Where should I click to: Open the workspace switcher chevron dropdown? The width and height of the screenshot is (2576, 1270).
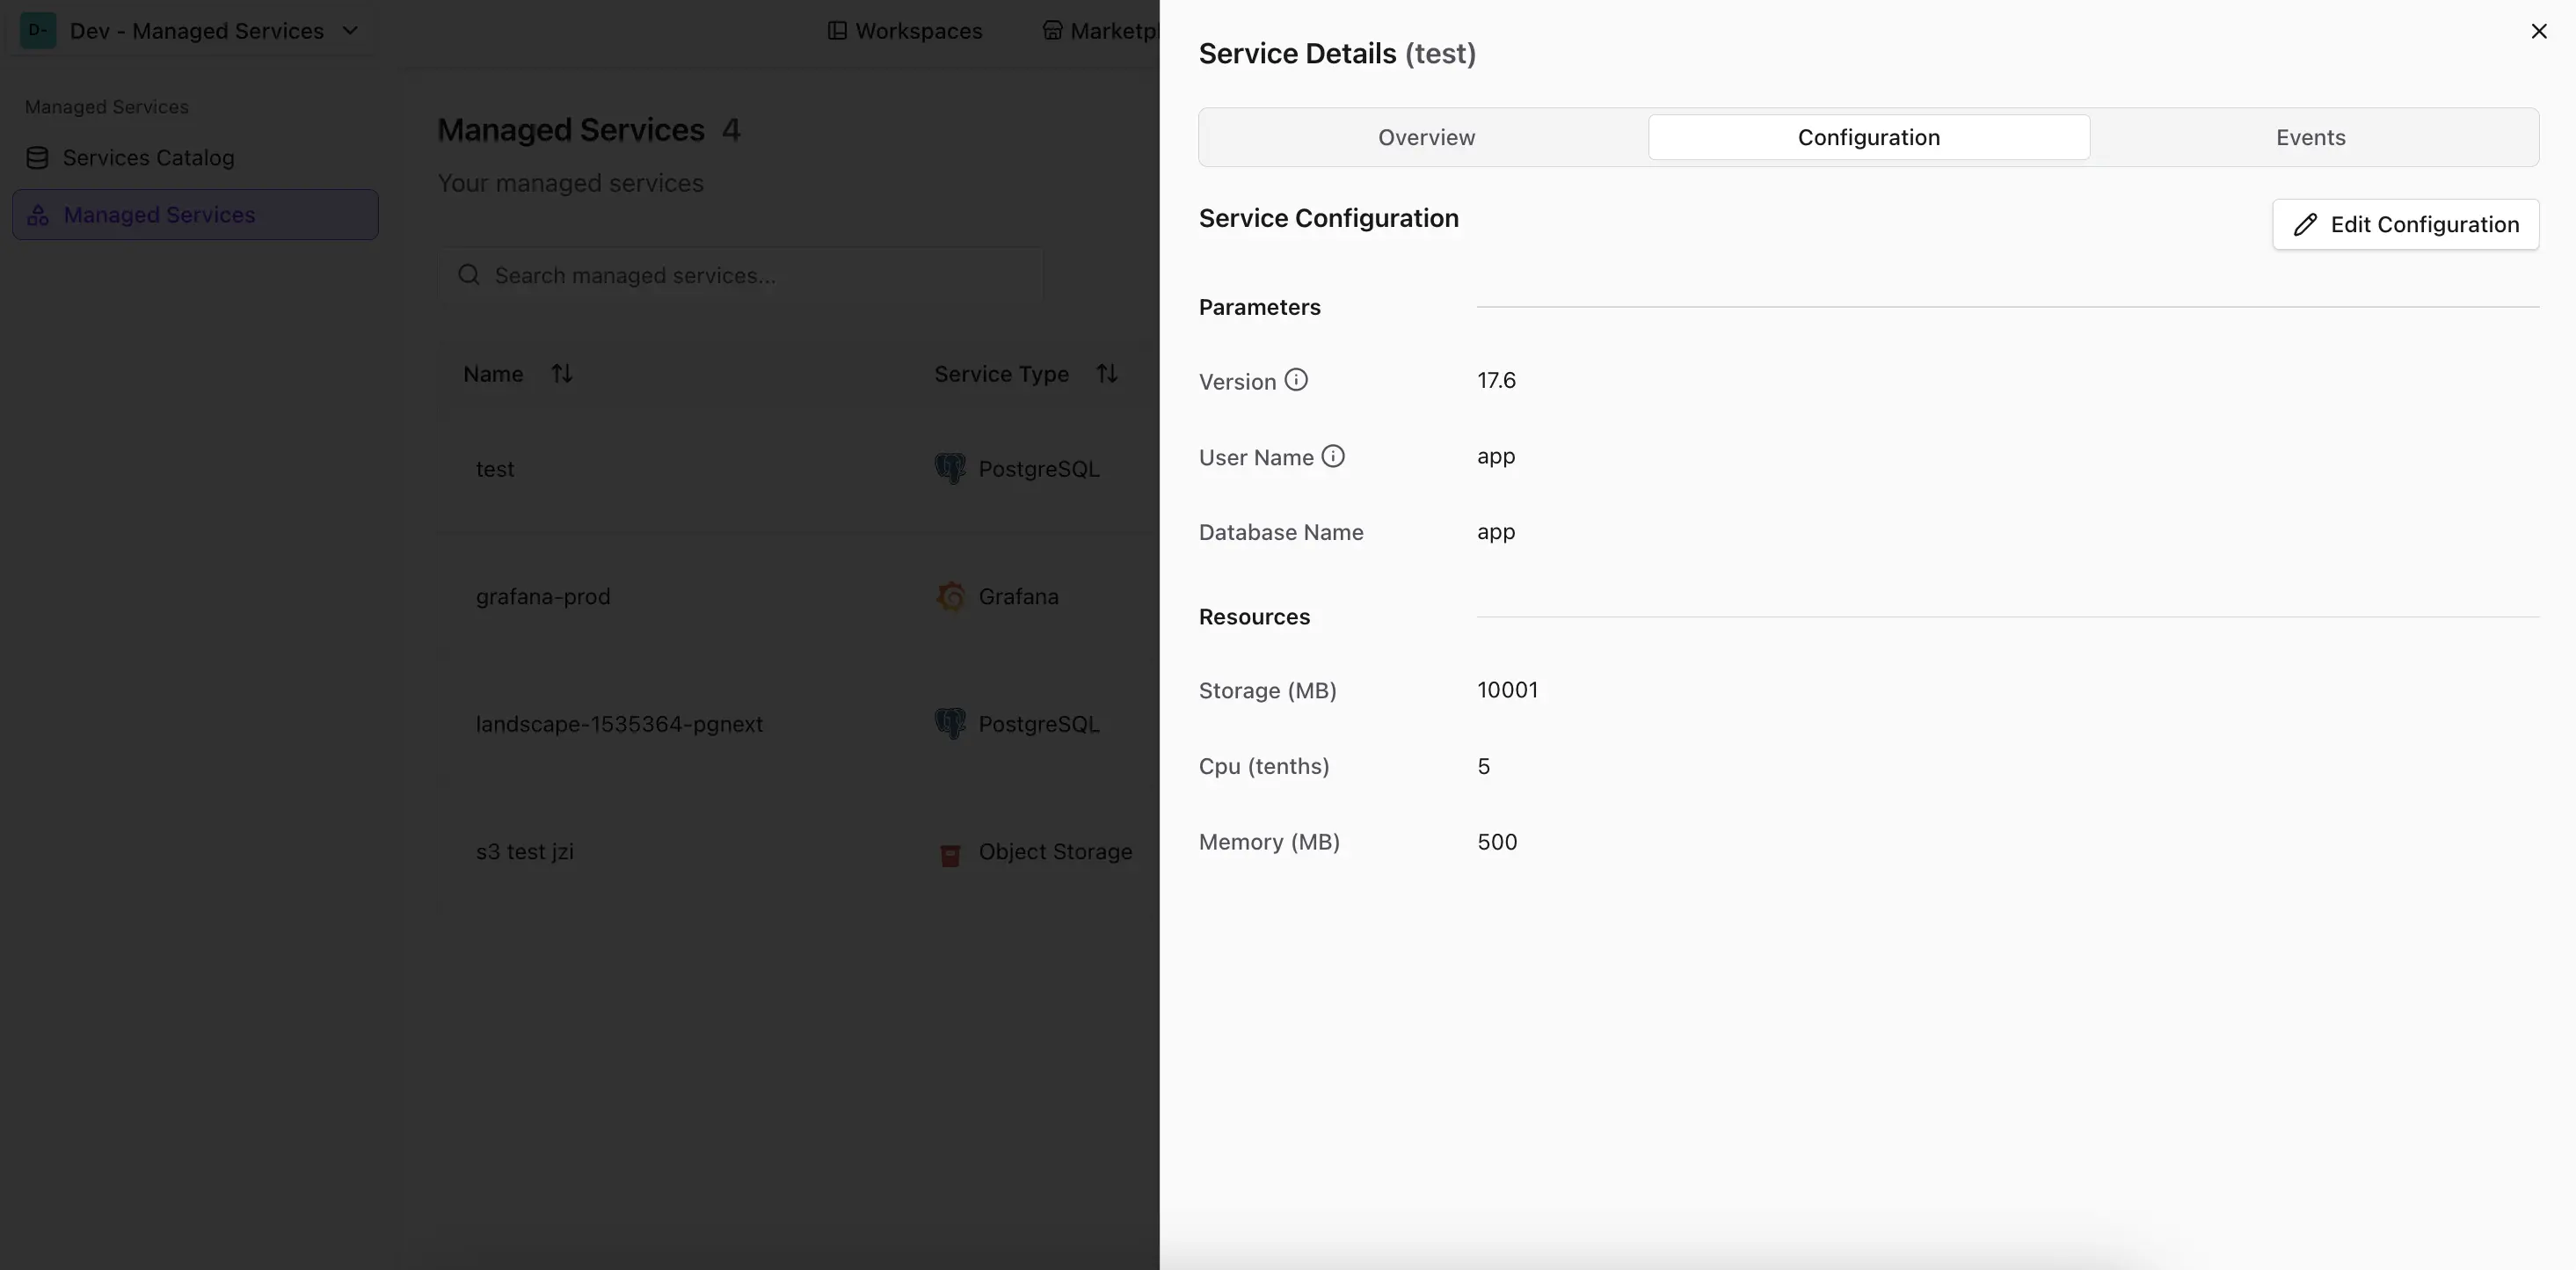point(350,30)
